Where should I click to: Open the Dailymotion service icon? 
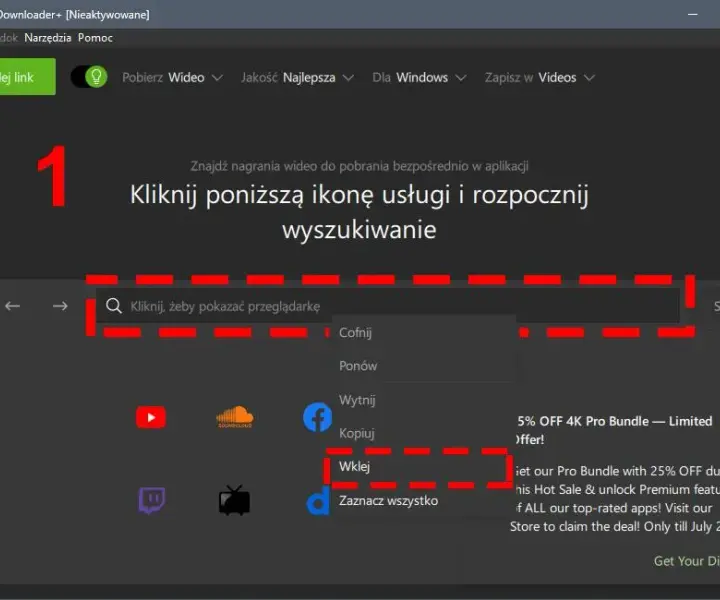318,501
